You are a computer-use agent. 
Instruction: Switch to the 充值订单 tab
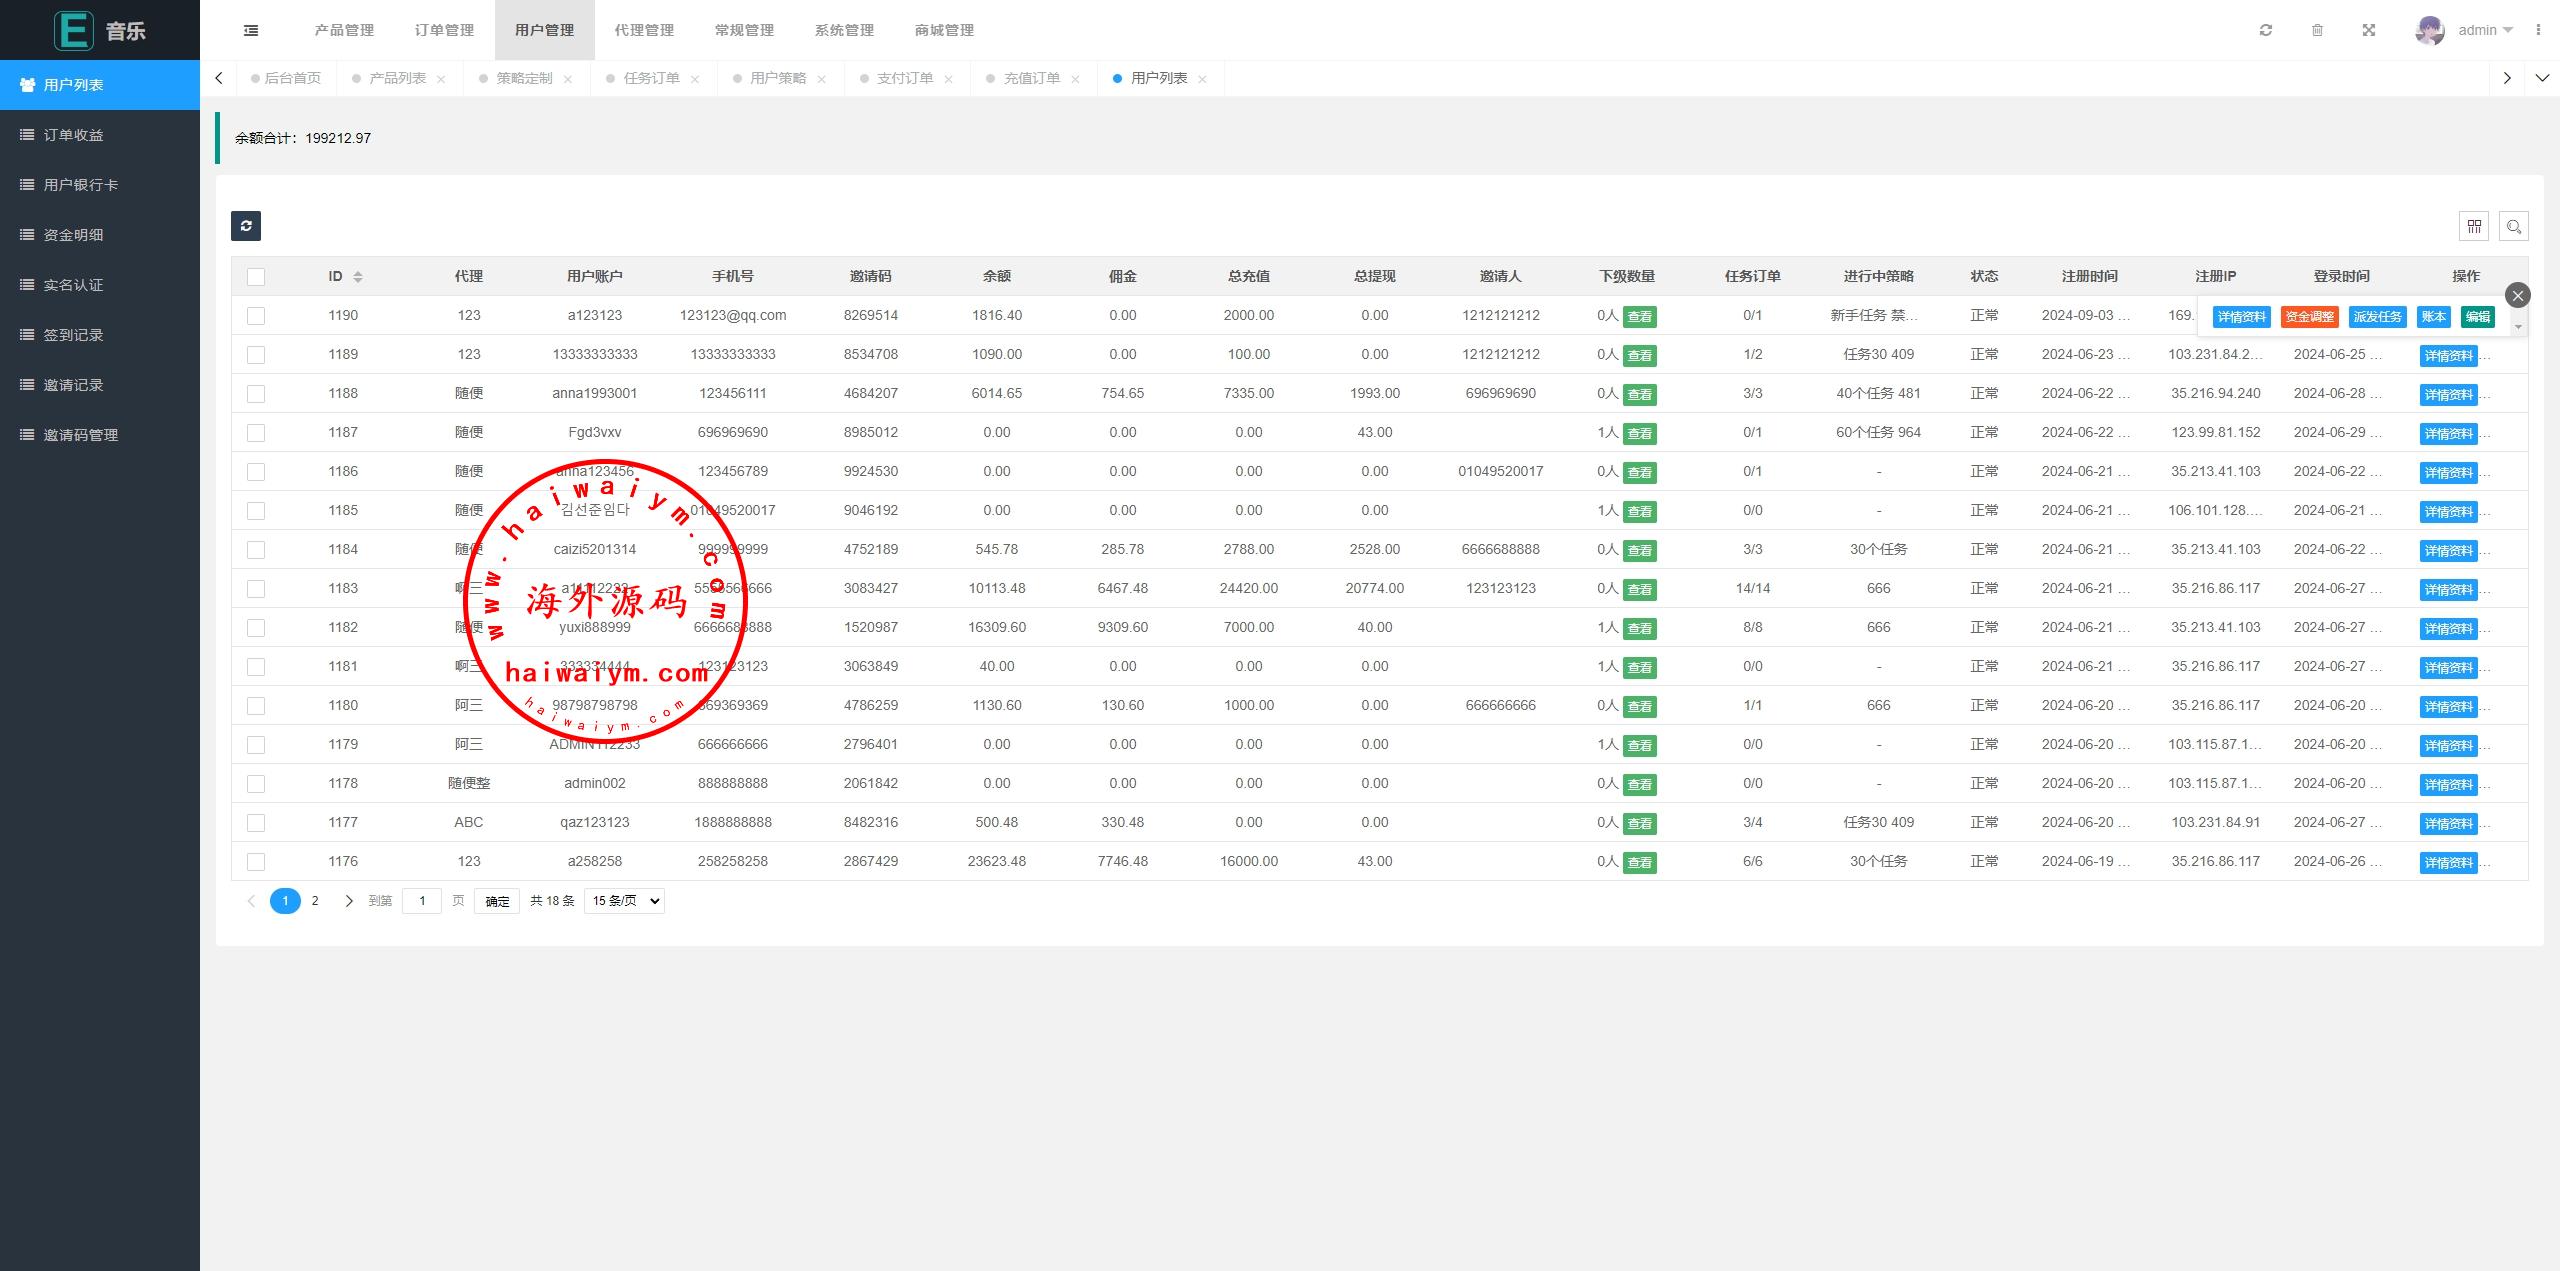1031,78
